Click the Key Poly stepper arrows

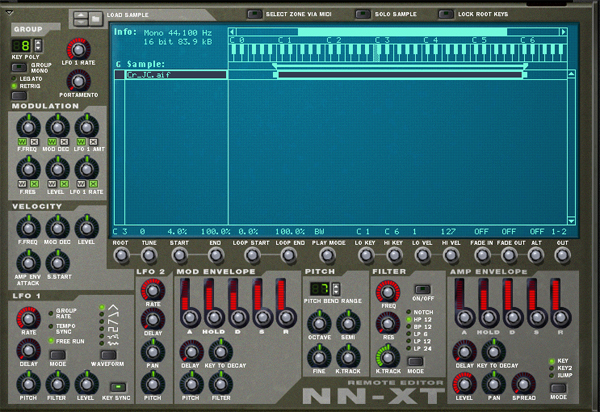(38, 46)
